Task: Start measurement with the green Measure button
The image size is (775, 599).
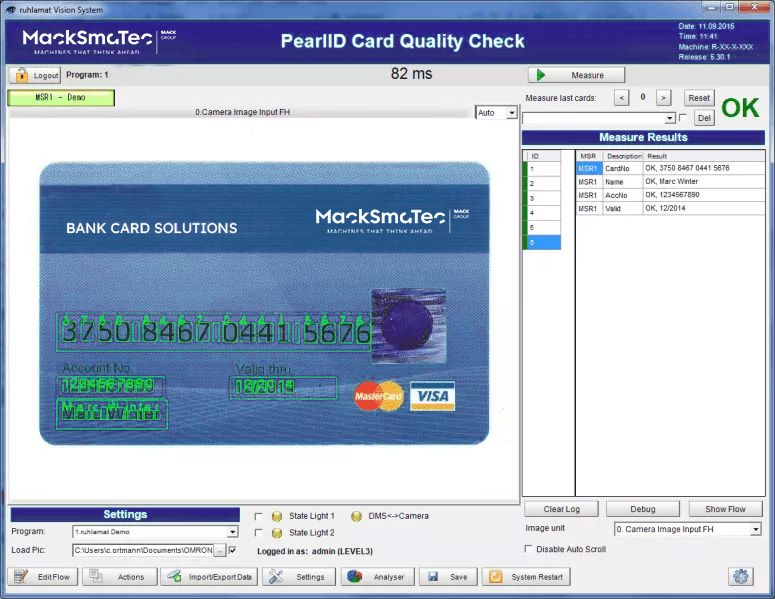Action: [576, 75]
